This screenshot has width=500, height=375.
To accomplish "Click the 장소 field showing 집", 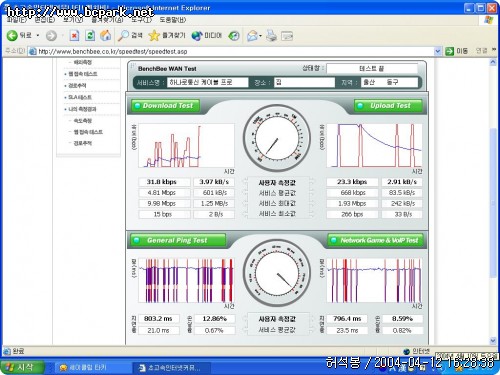I will pos(304,82).
